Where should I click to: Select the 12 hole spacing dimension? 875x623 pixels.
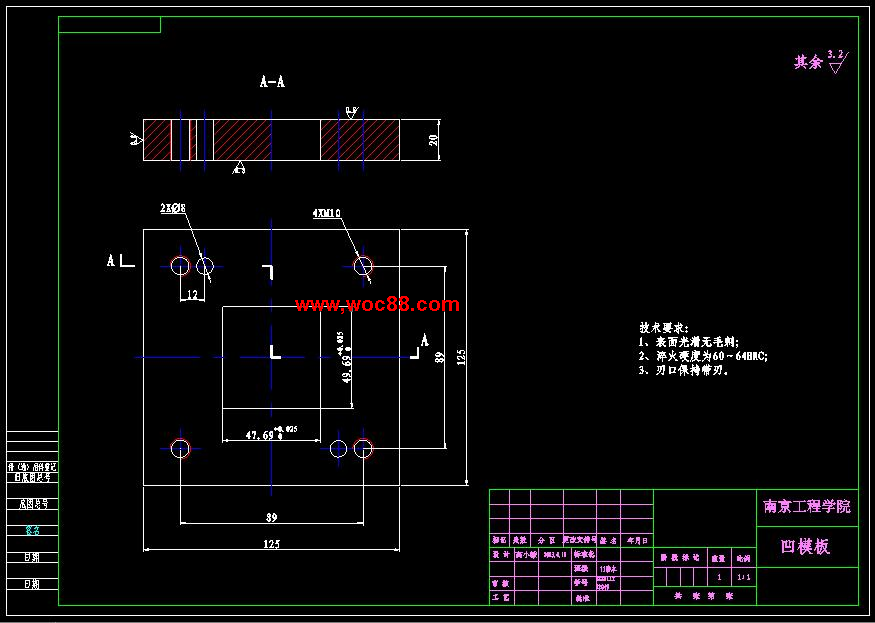point(193,295)
